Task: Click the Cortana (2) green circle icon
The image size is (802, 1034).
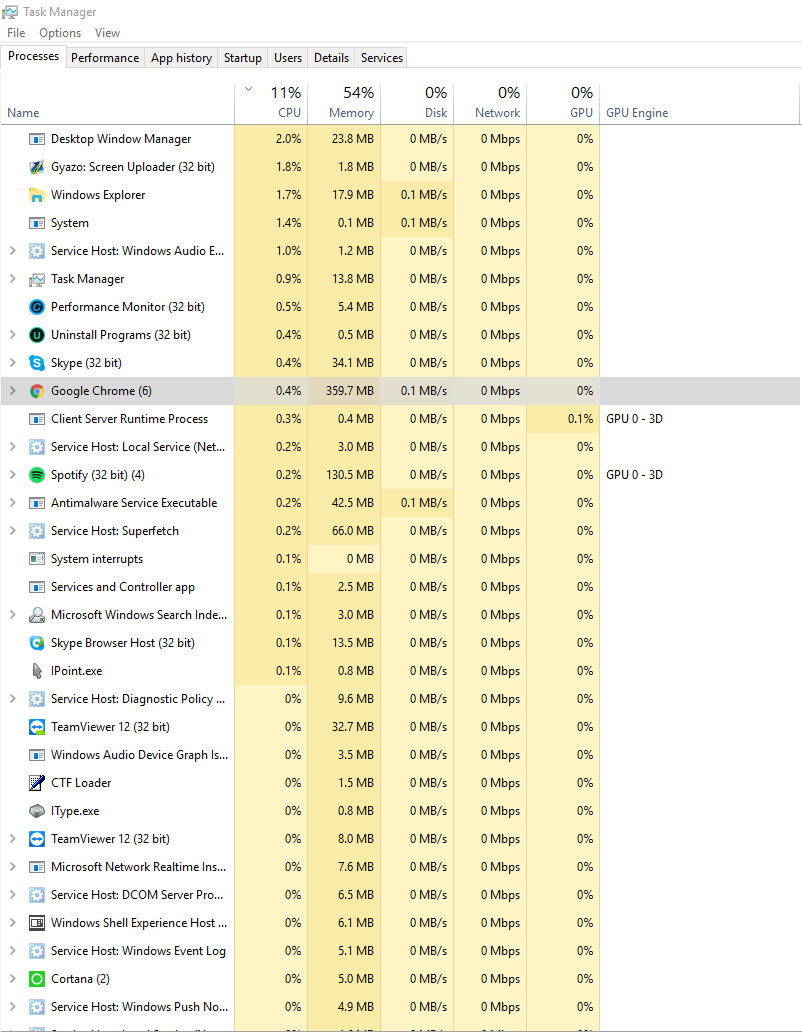Action: tap(37, 979)
